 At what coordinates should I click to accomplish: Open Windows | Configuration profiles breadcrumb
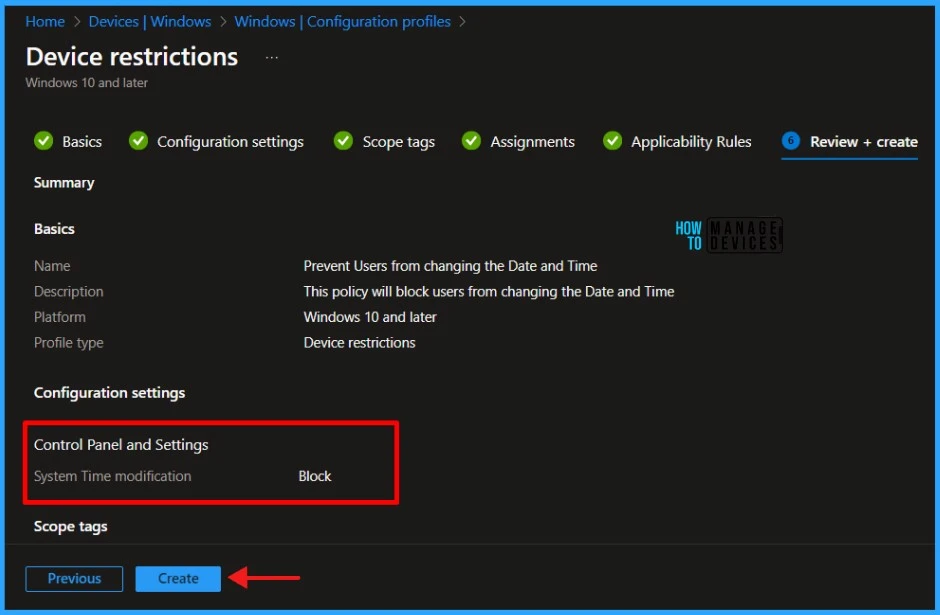coord(342,22)
